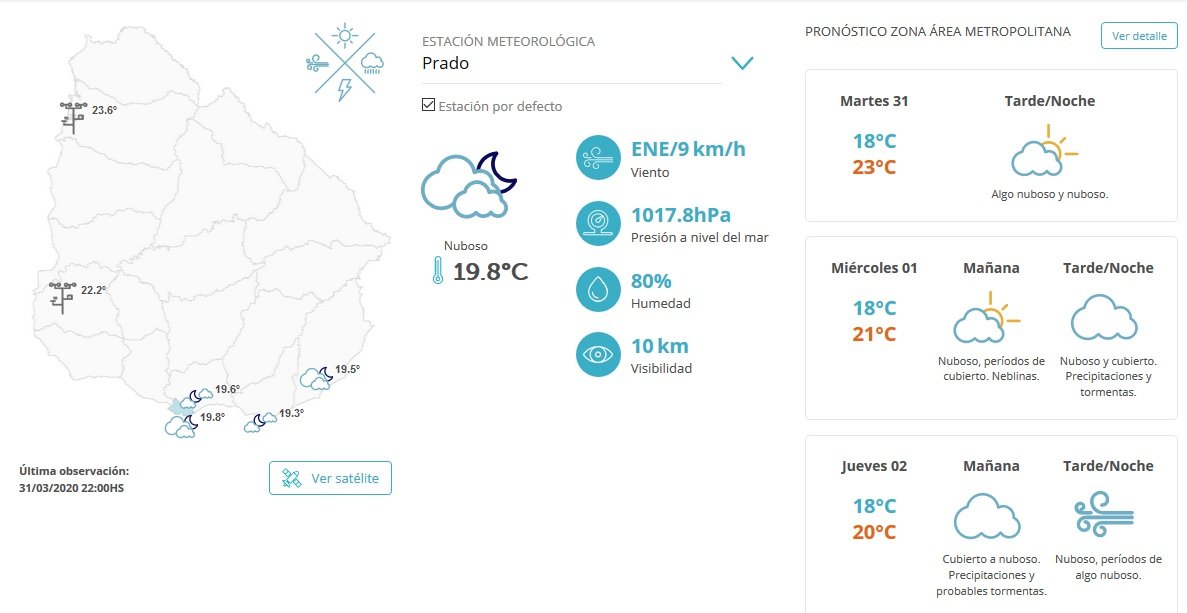Click Jueves 02 Tarde/Noche wind icon
Screen dimensions: 1187x613
[x=1104, y=515]
